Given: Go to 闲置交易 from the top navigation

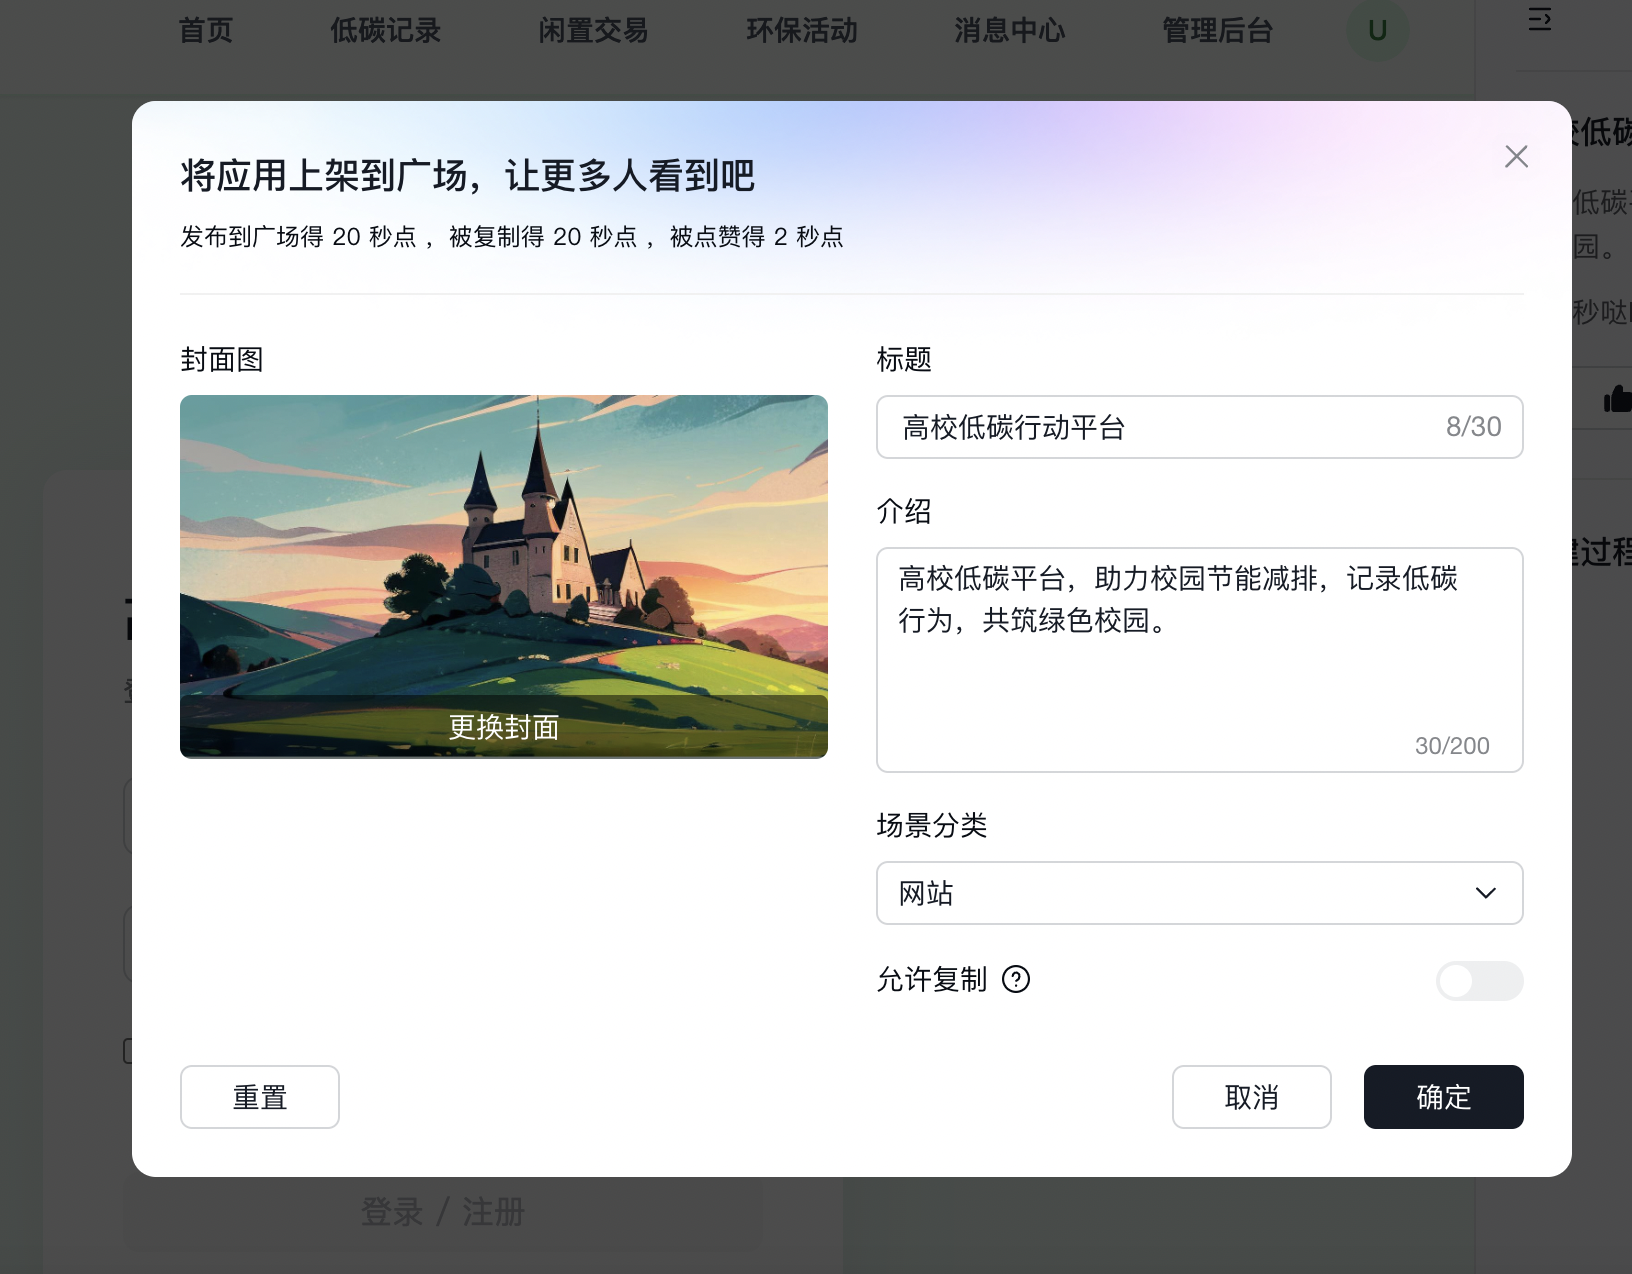Looking at the screenshot, I should click(x=592, y=31).
